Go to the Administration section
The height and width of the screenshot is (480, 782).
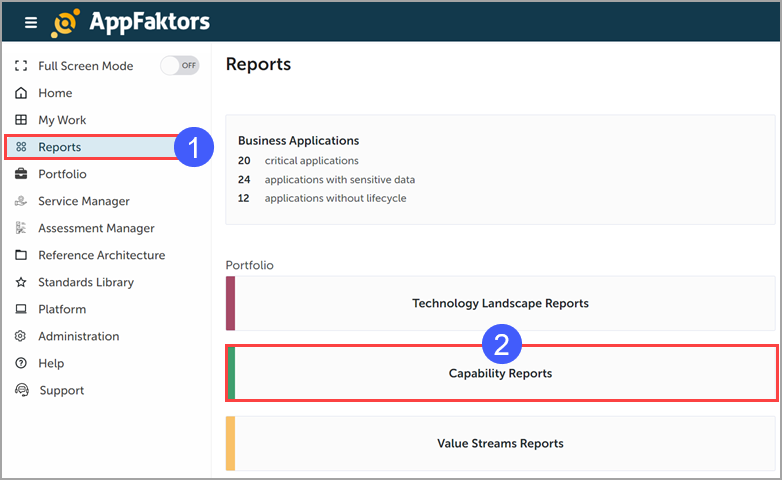78,336
